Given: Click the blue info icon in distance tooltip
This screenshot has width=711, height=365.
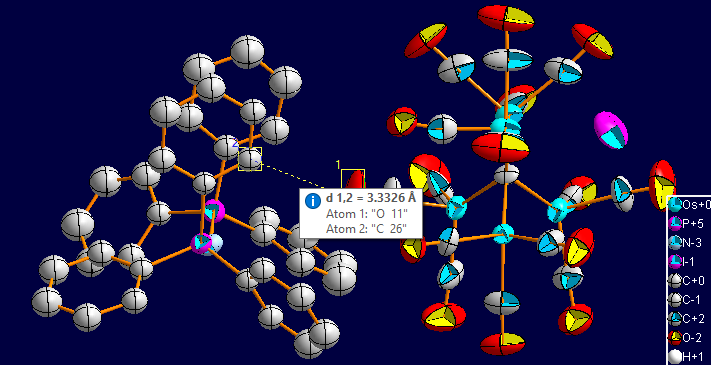Looking at the screenshot, I should [x=313, y=200].
